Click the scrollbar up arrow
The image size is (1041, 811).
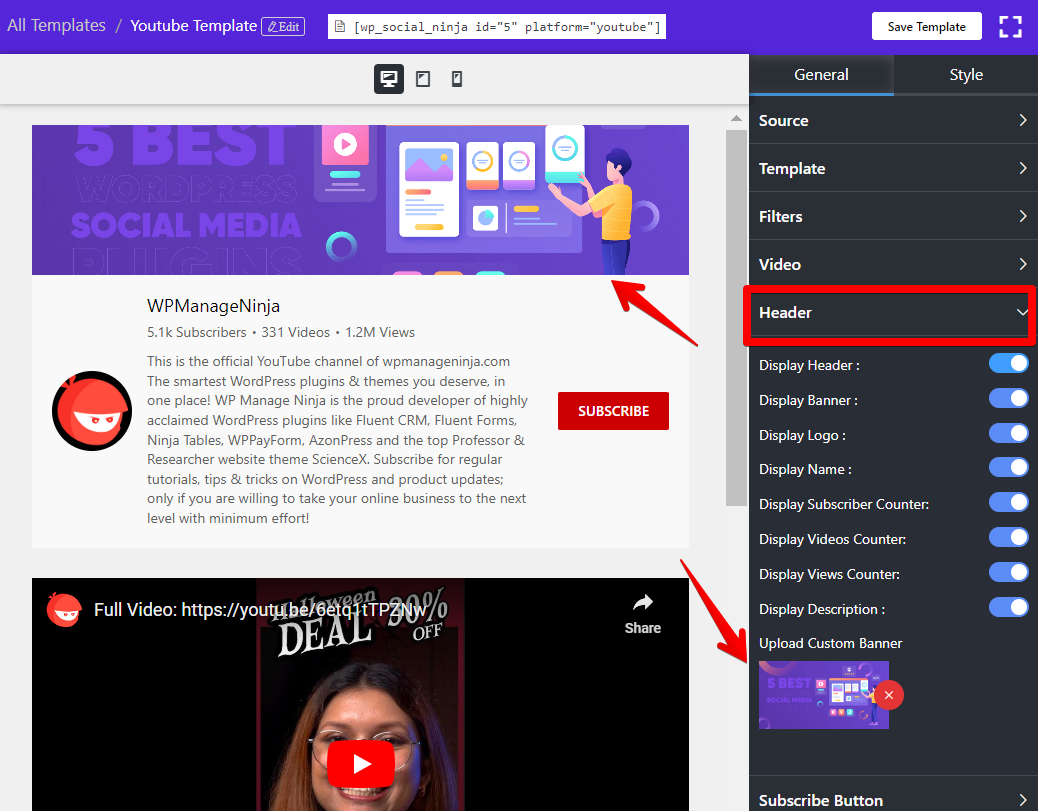coord(736,118)
